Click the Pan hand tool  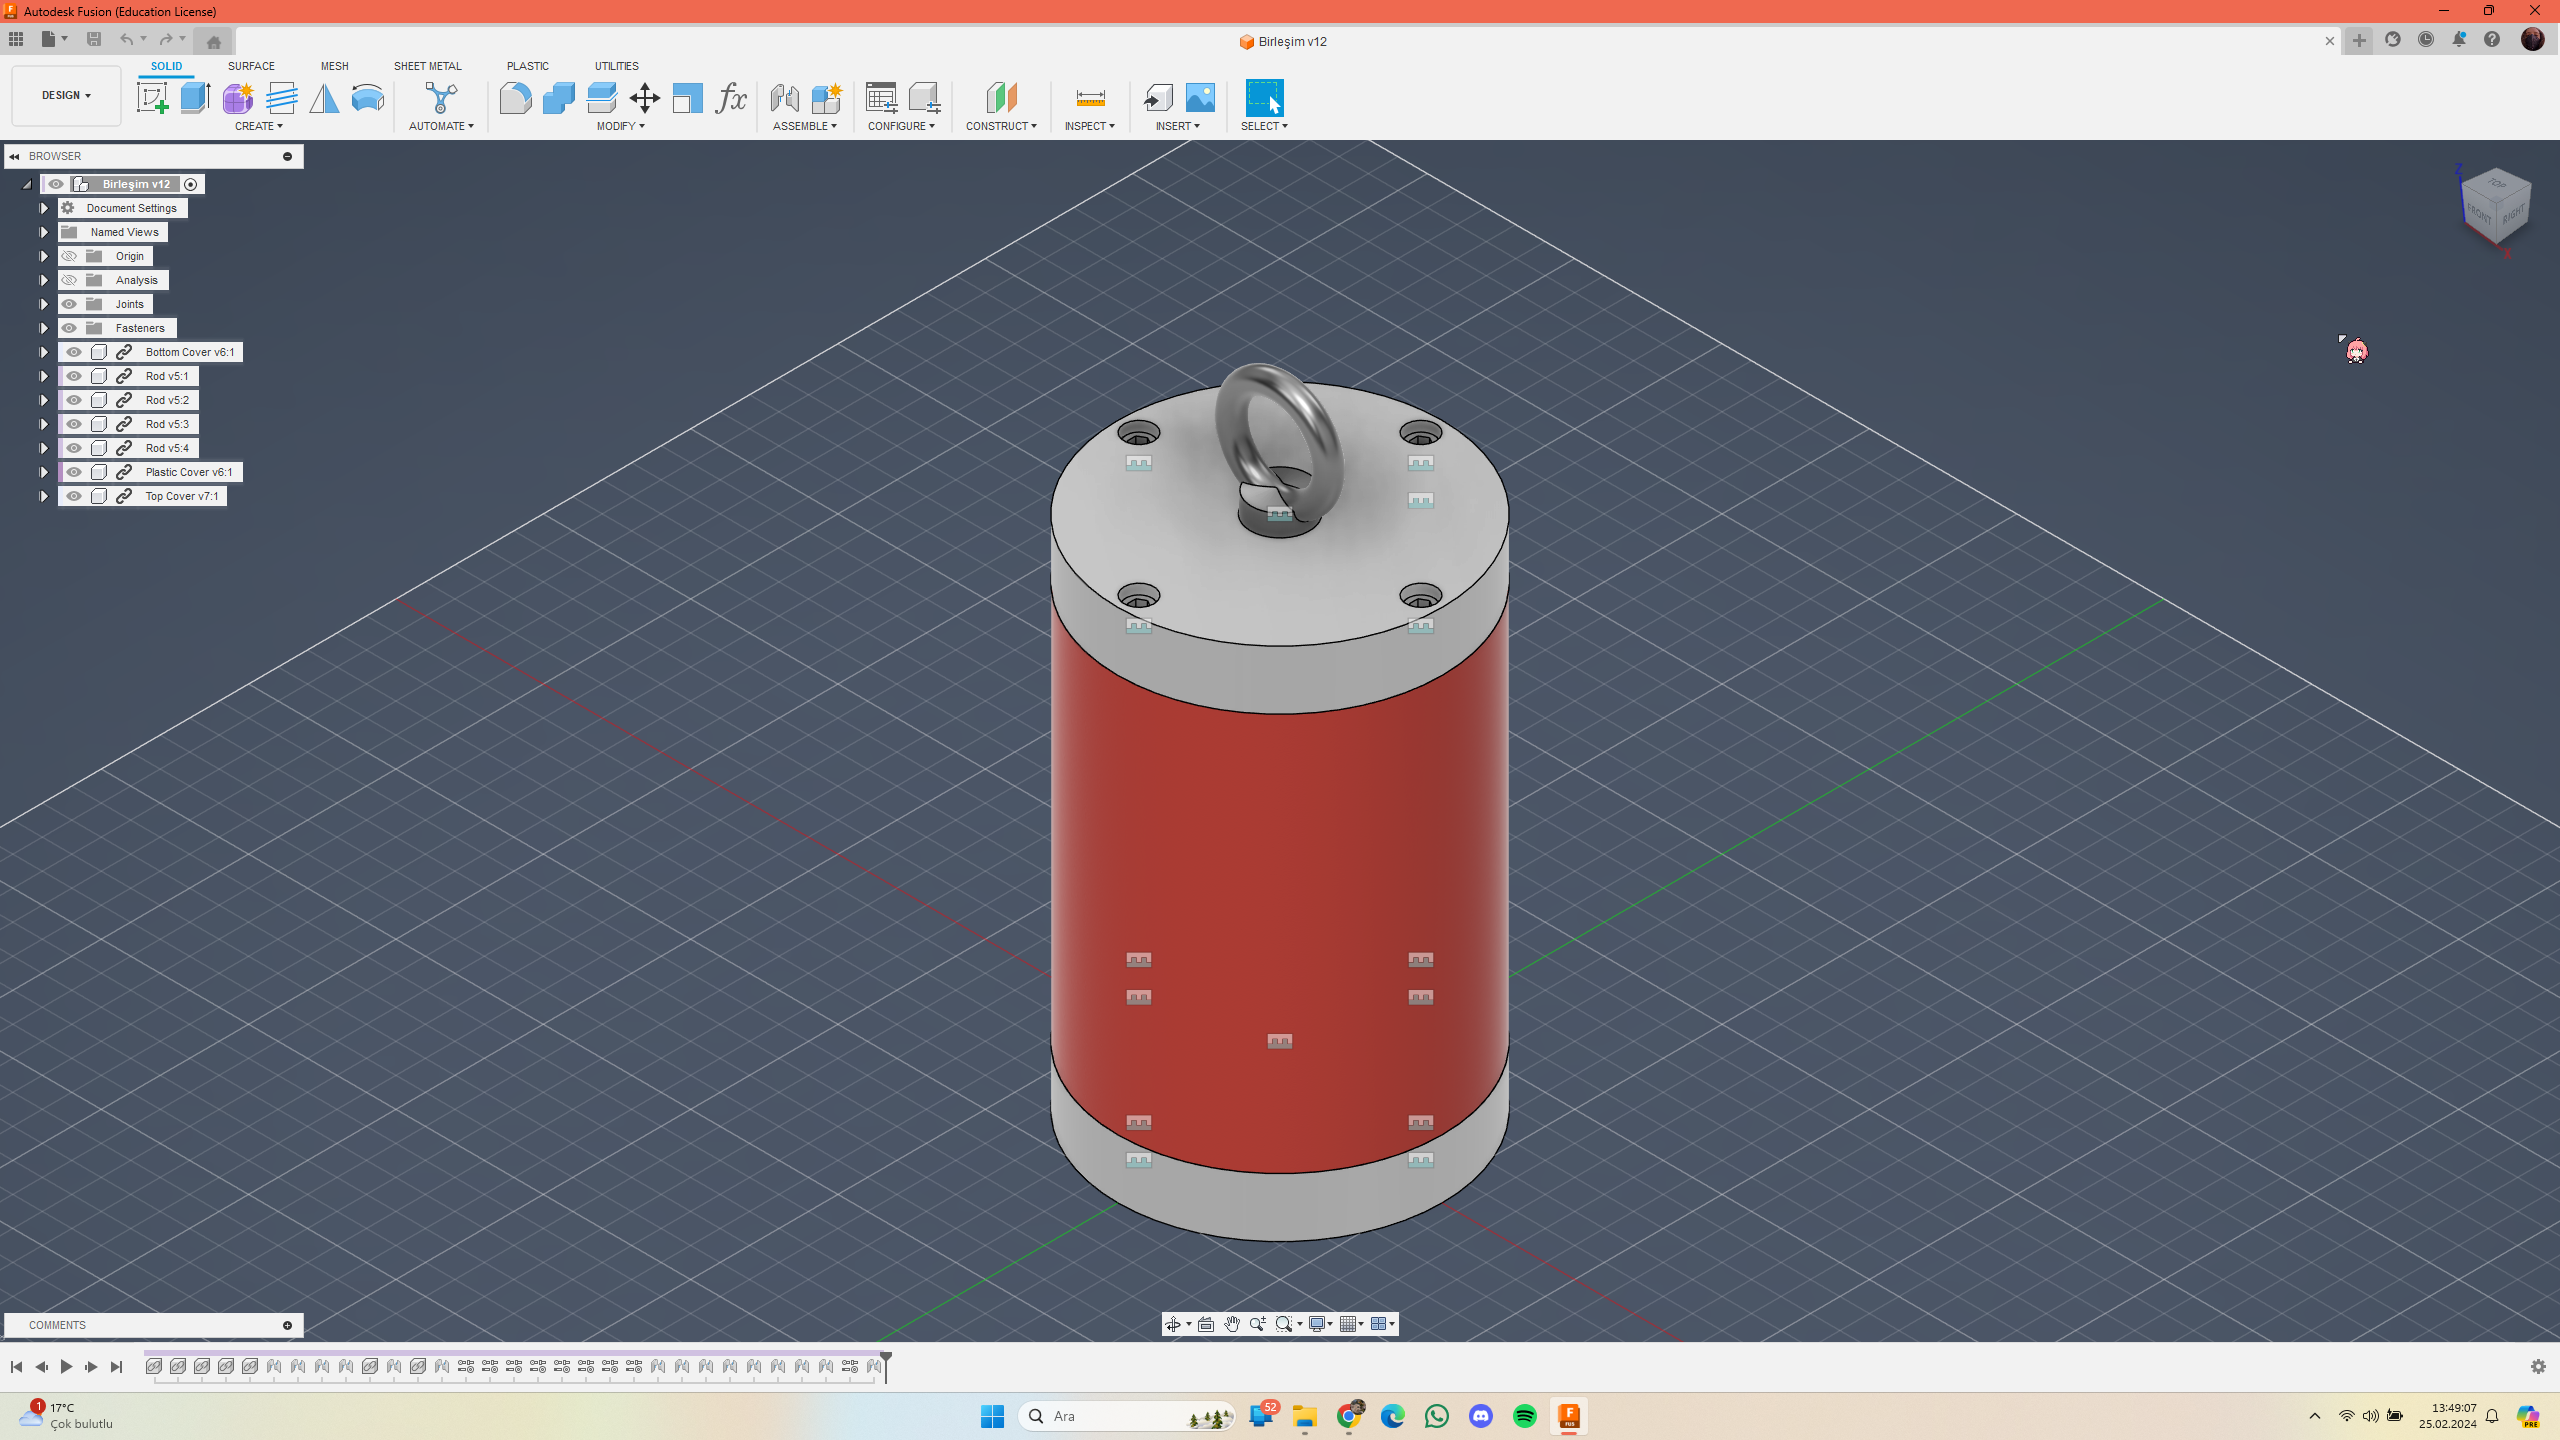[x=1232, y=1324]
